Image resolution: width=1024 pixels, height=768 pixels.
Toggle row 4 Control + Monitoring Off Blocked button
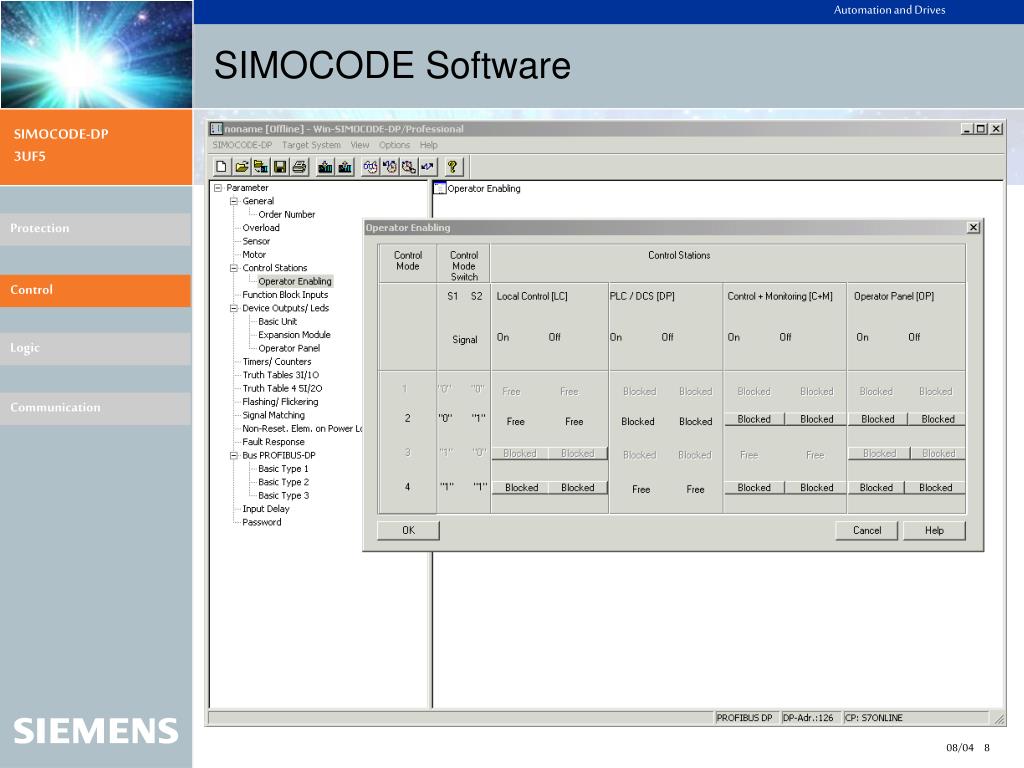coord(816,487)
